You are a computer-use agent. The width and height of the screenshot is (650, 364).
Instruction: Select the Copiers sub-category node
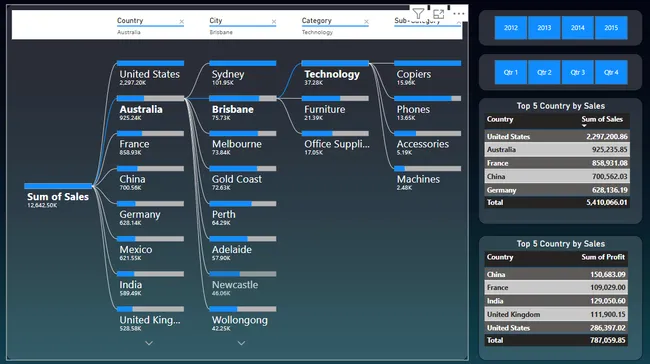click(427, 73)
